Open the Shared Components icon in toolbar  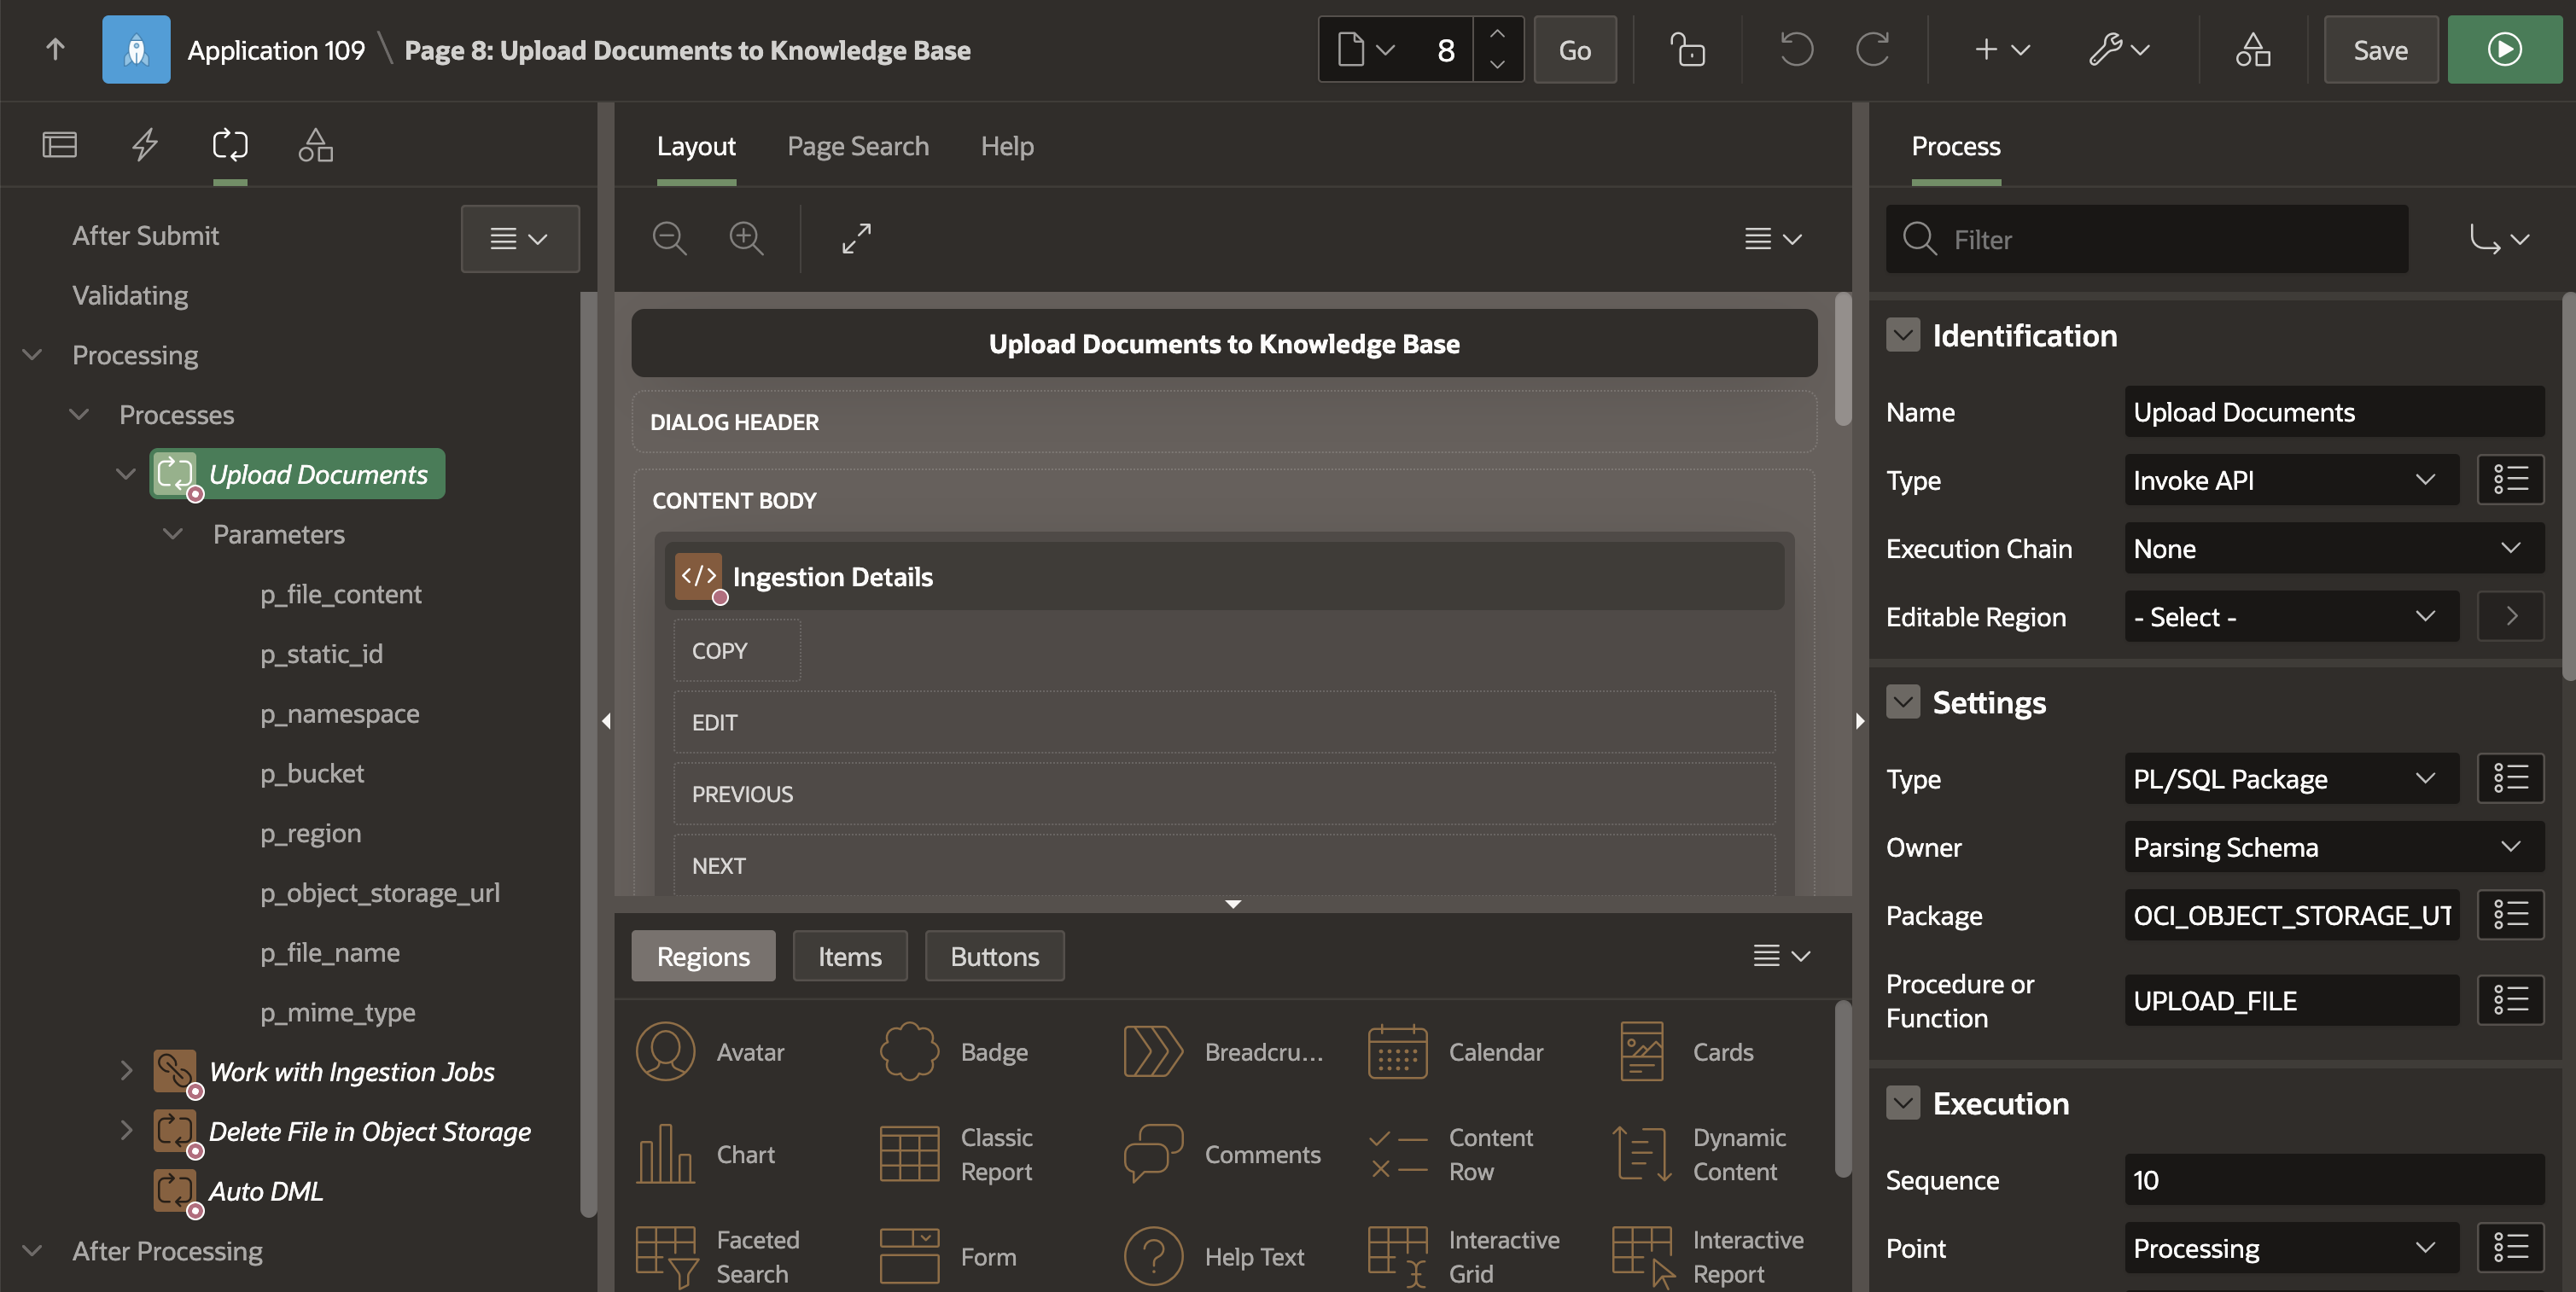[x=2252, y=50]
